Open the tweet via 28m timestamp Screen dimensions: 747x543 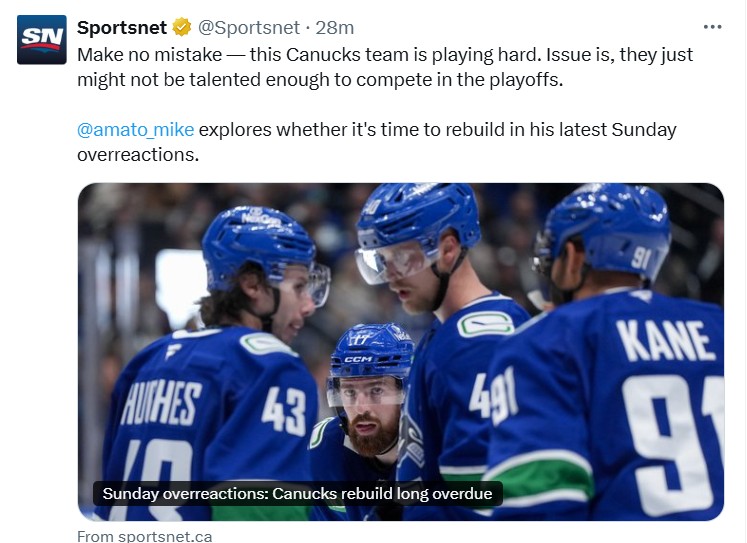point(335,27)
